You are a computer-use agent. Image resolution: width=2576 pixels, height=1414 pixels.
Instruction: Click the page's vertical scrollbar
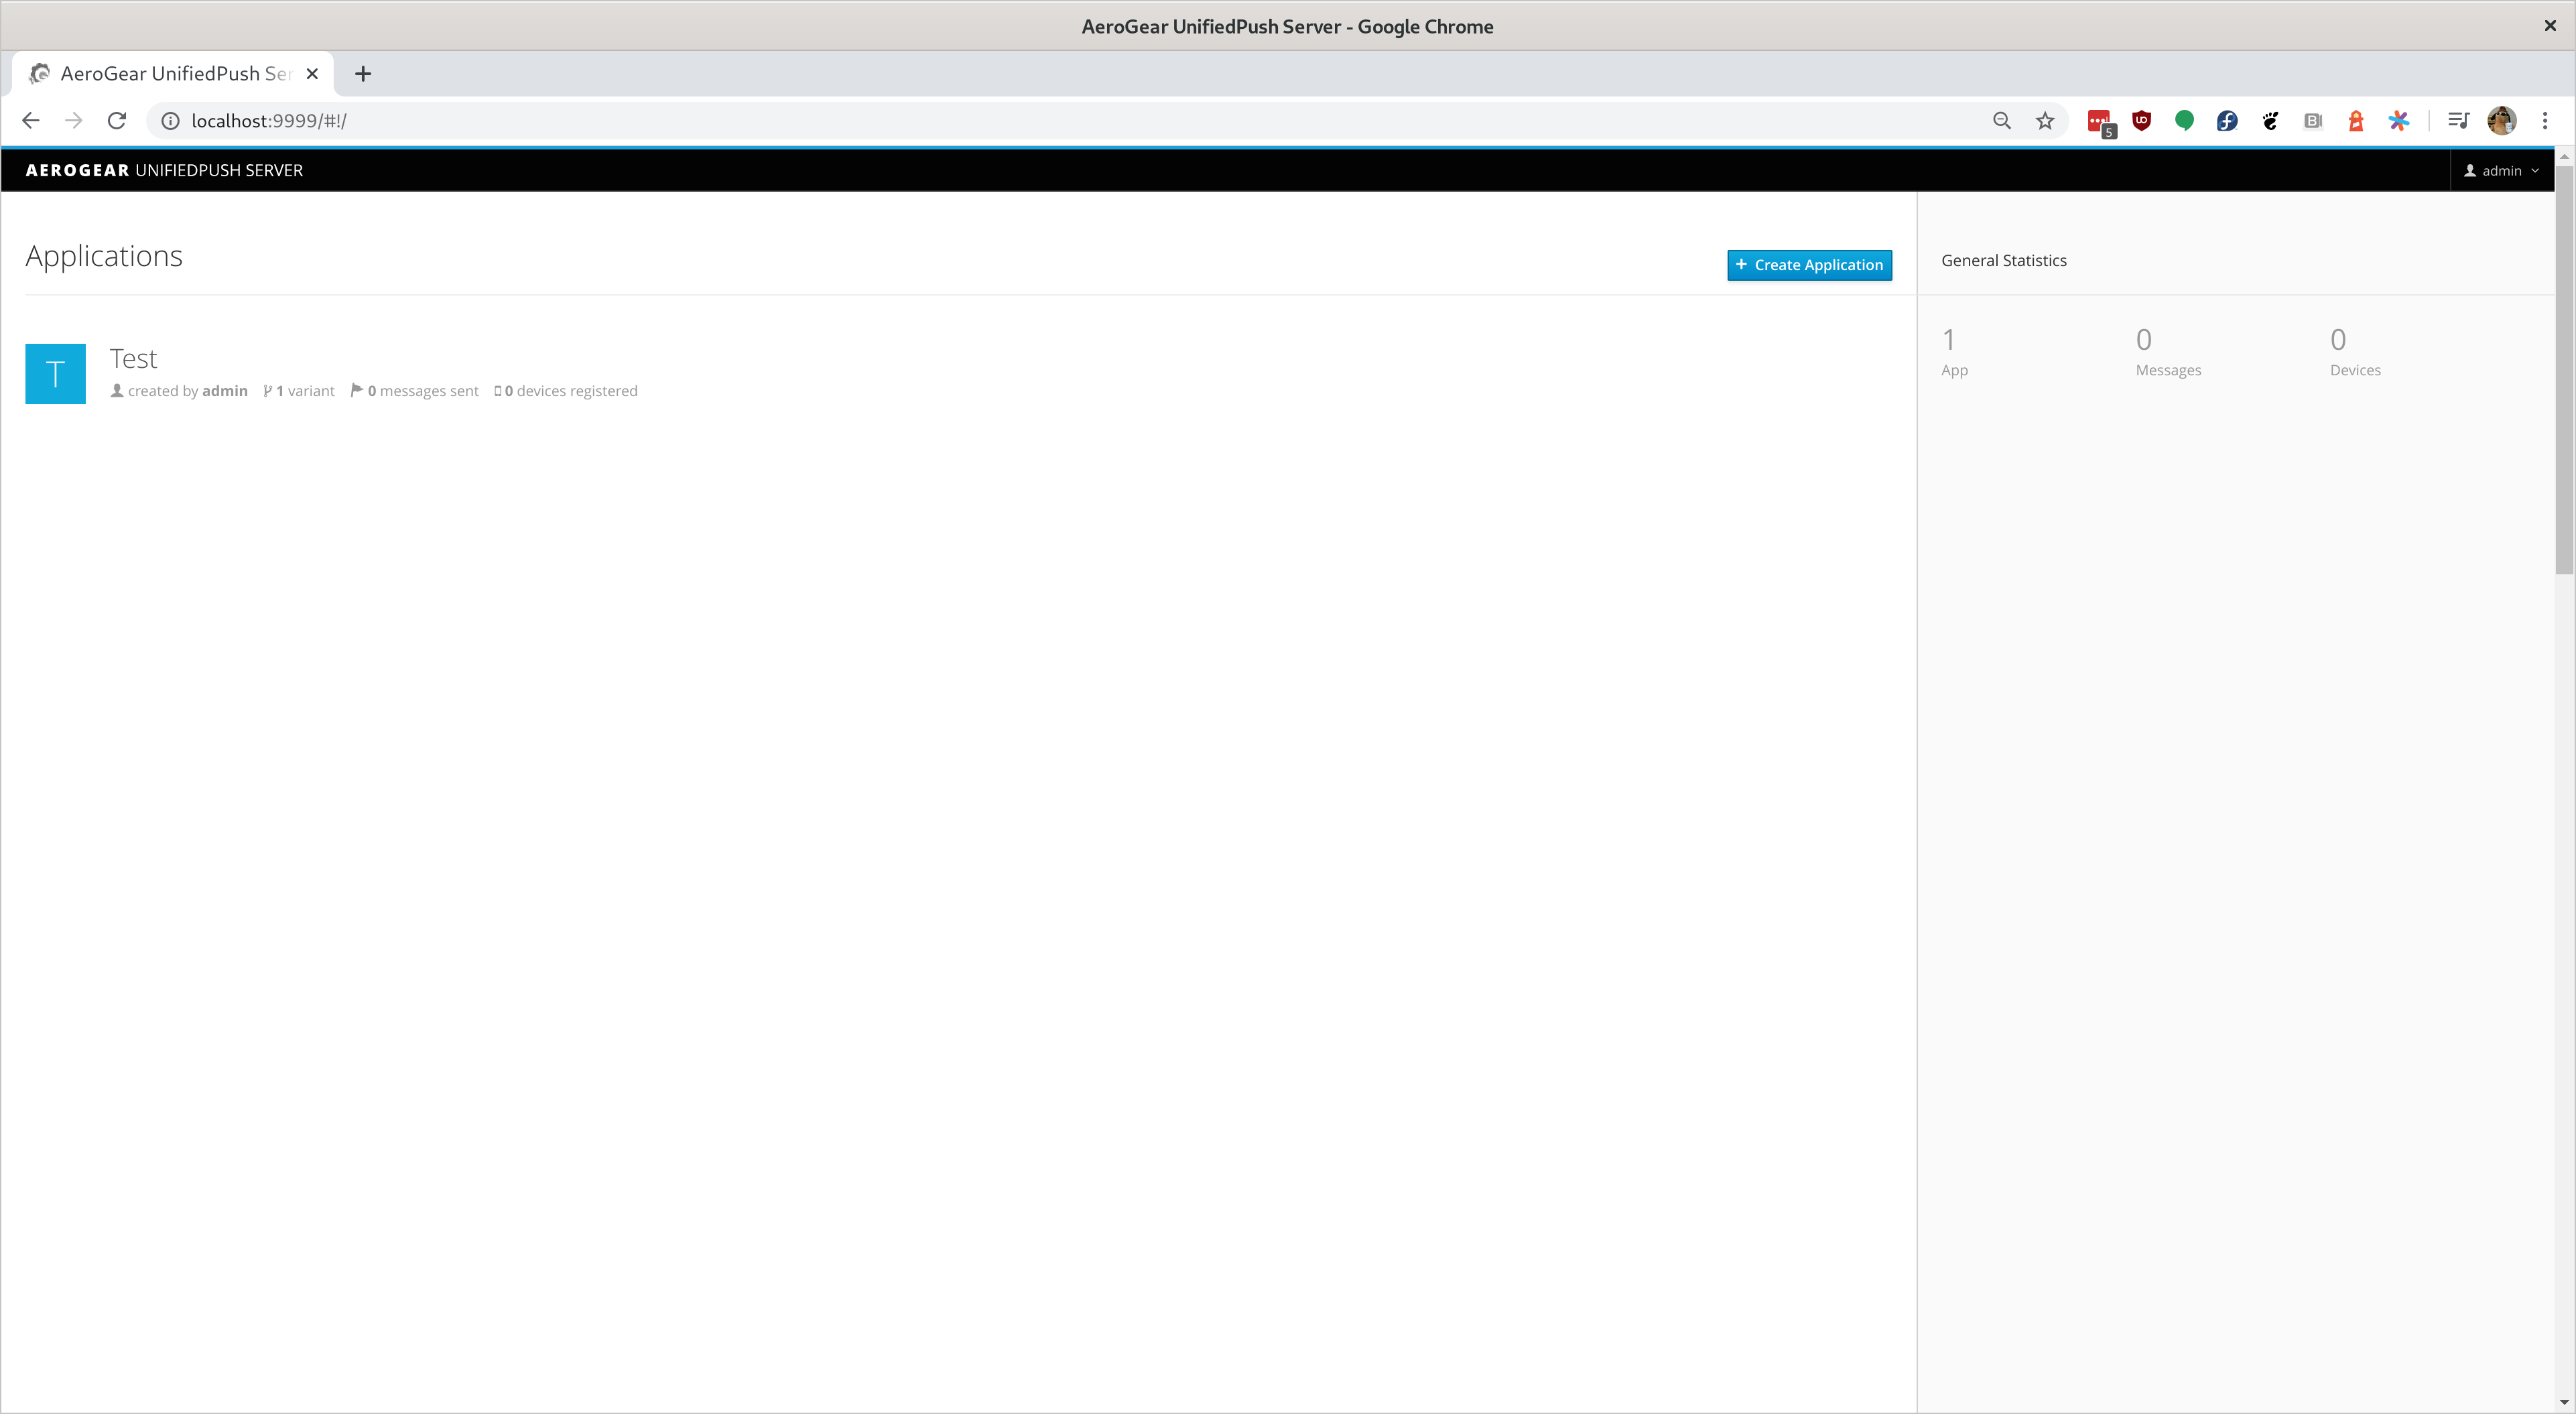(2564, 370)
